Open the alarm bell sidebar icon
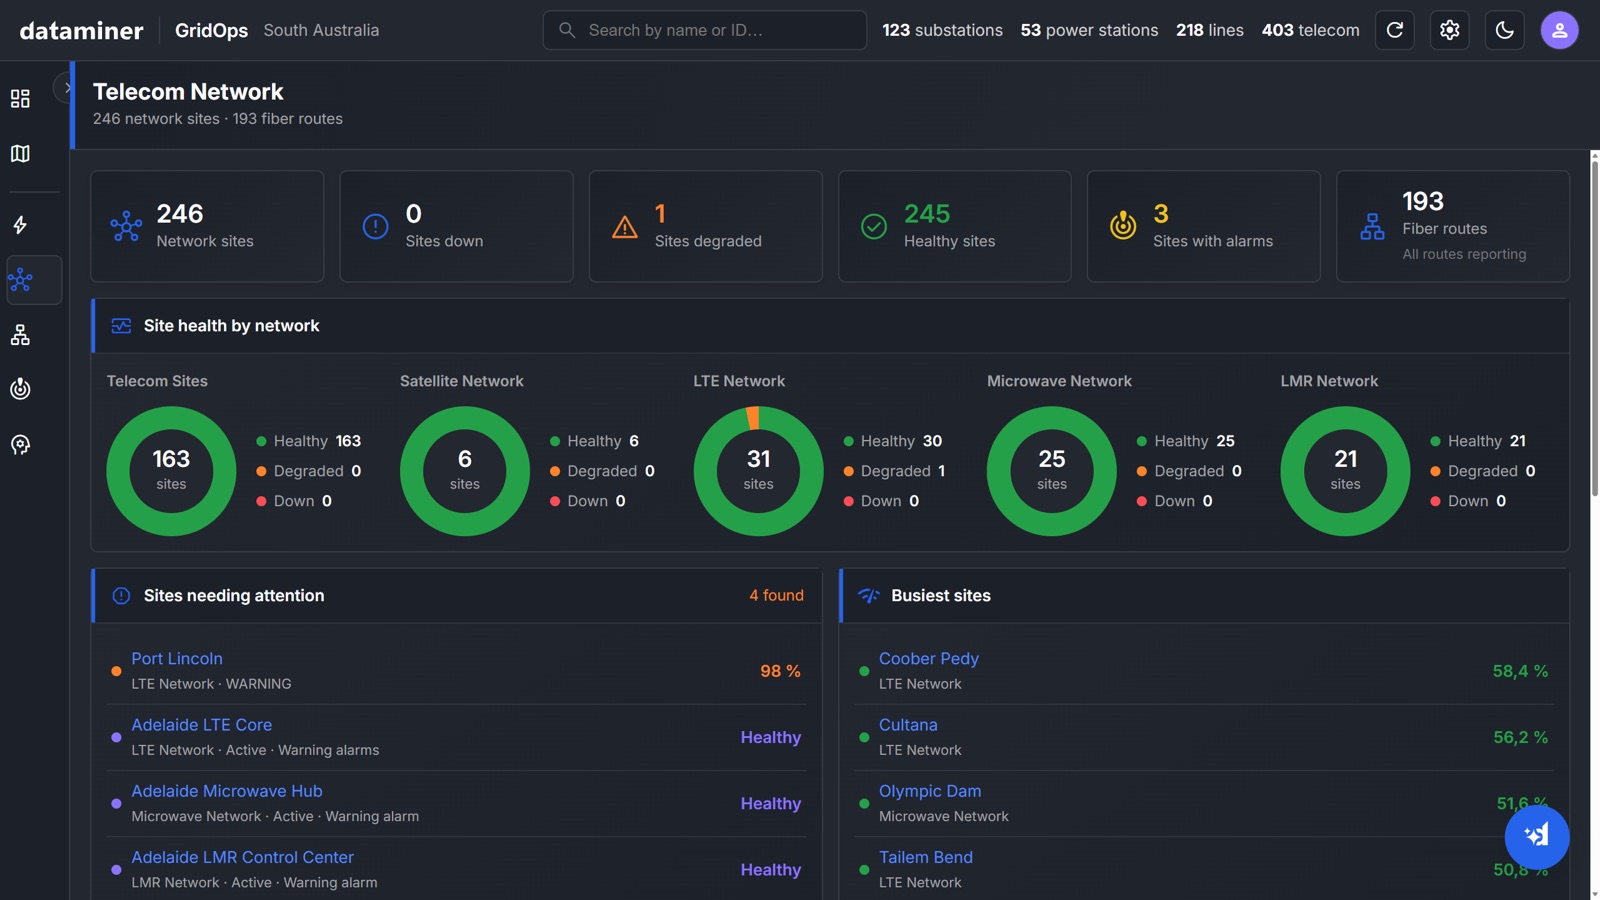 [x=20, y=389]
